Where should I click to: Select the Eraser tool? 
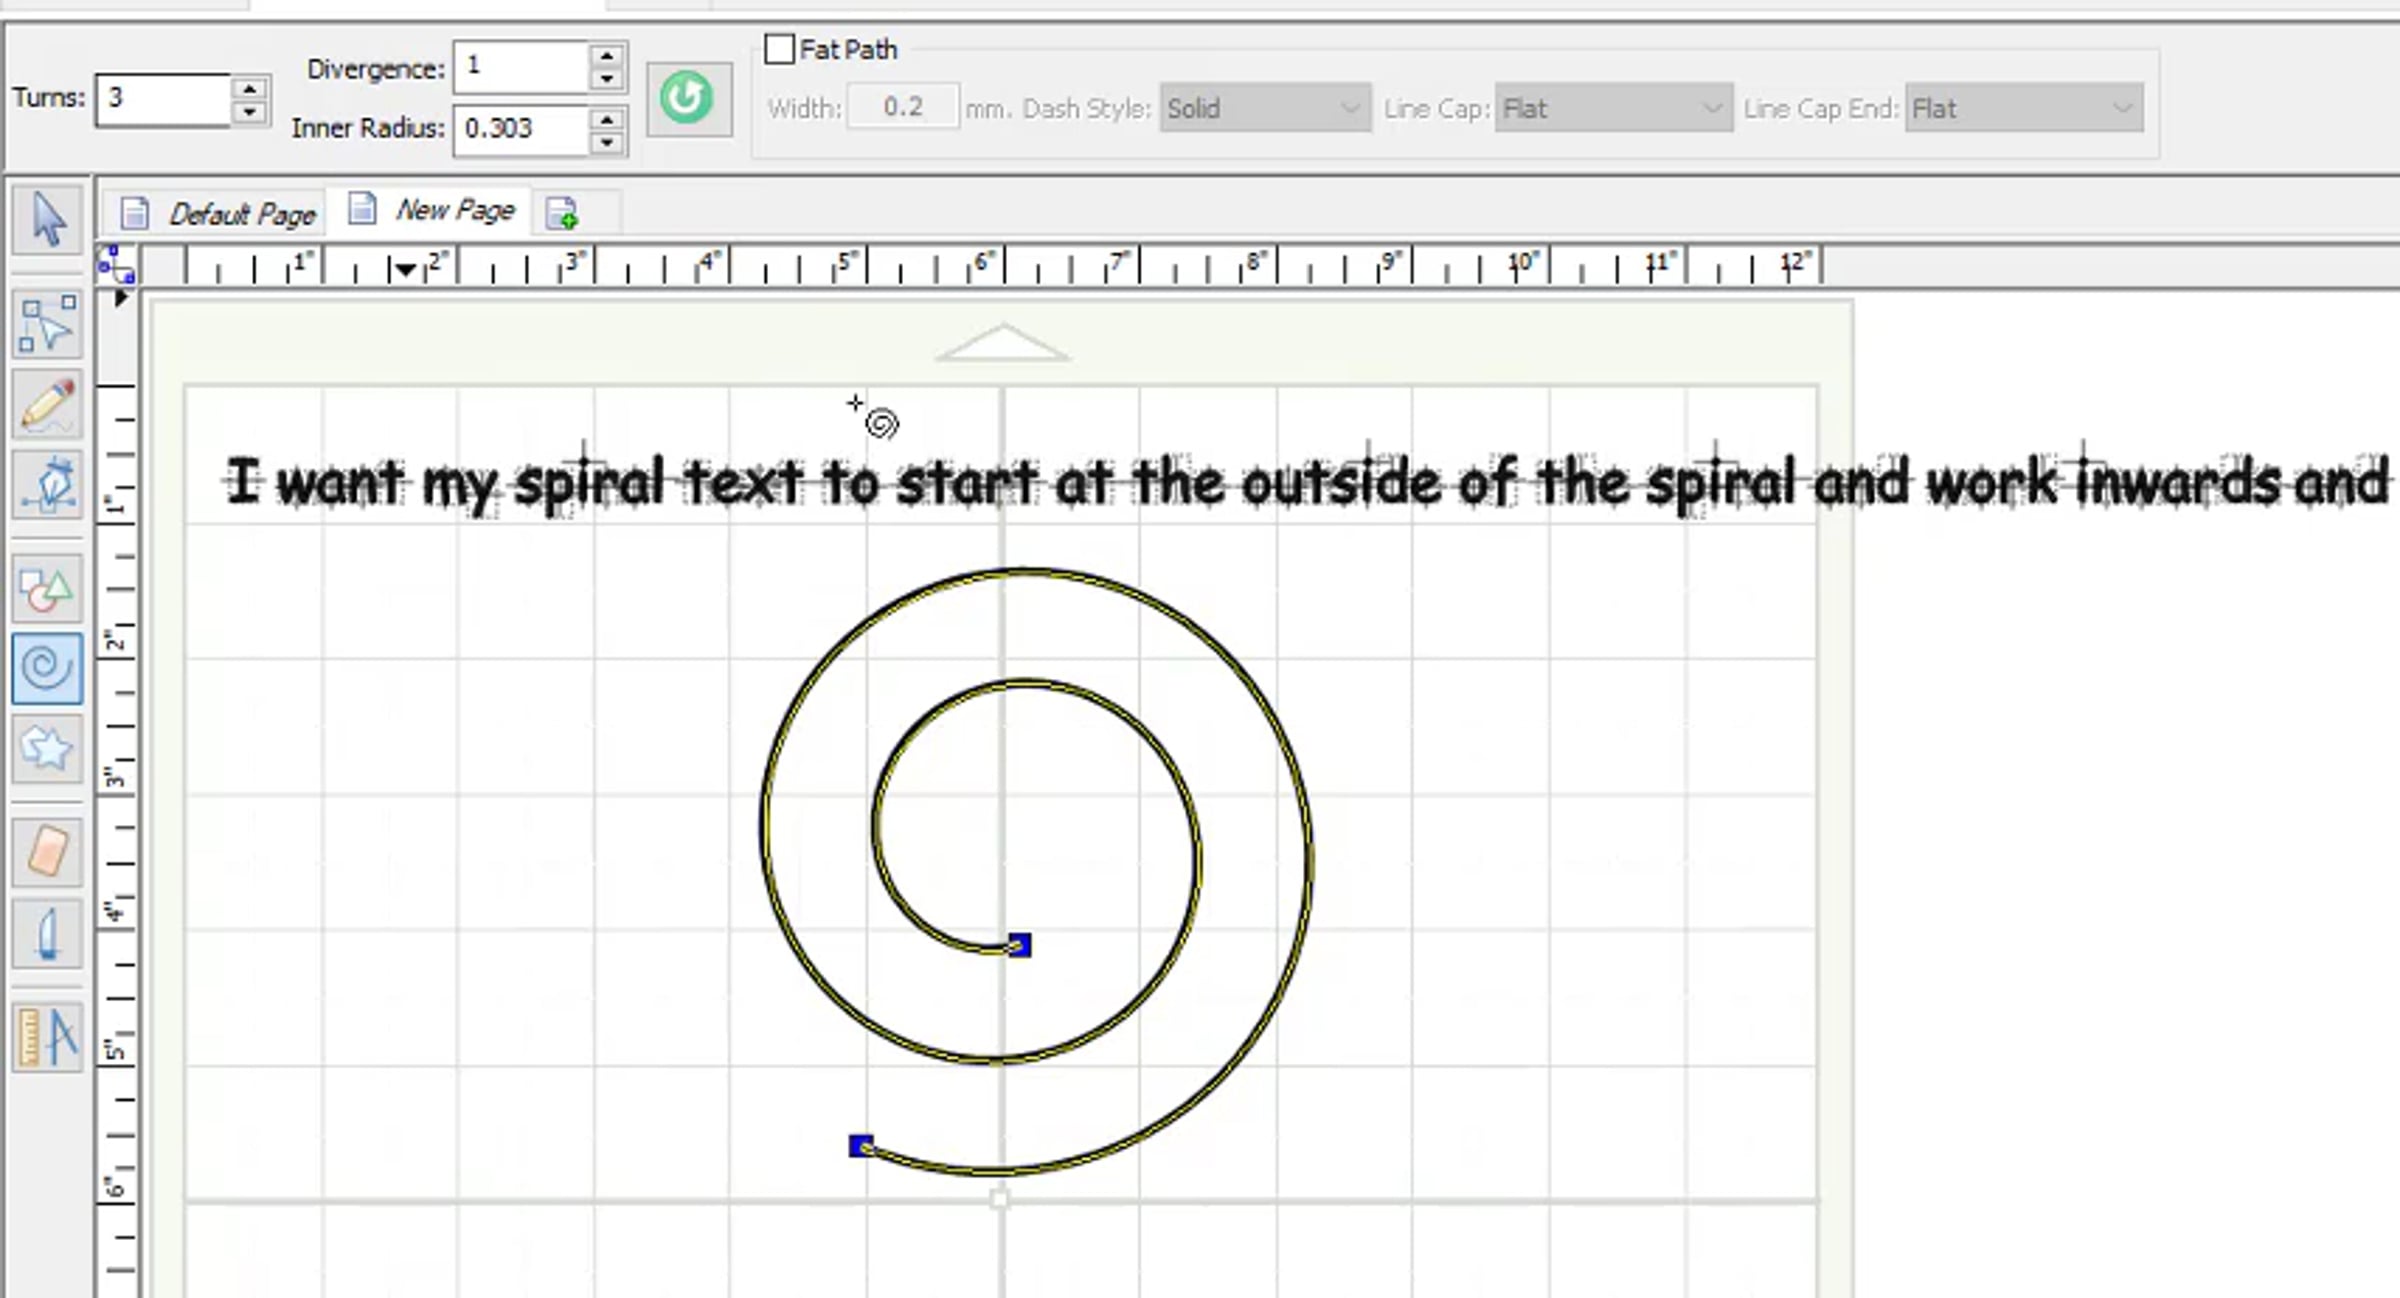48,852
